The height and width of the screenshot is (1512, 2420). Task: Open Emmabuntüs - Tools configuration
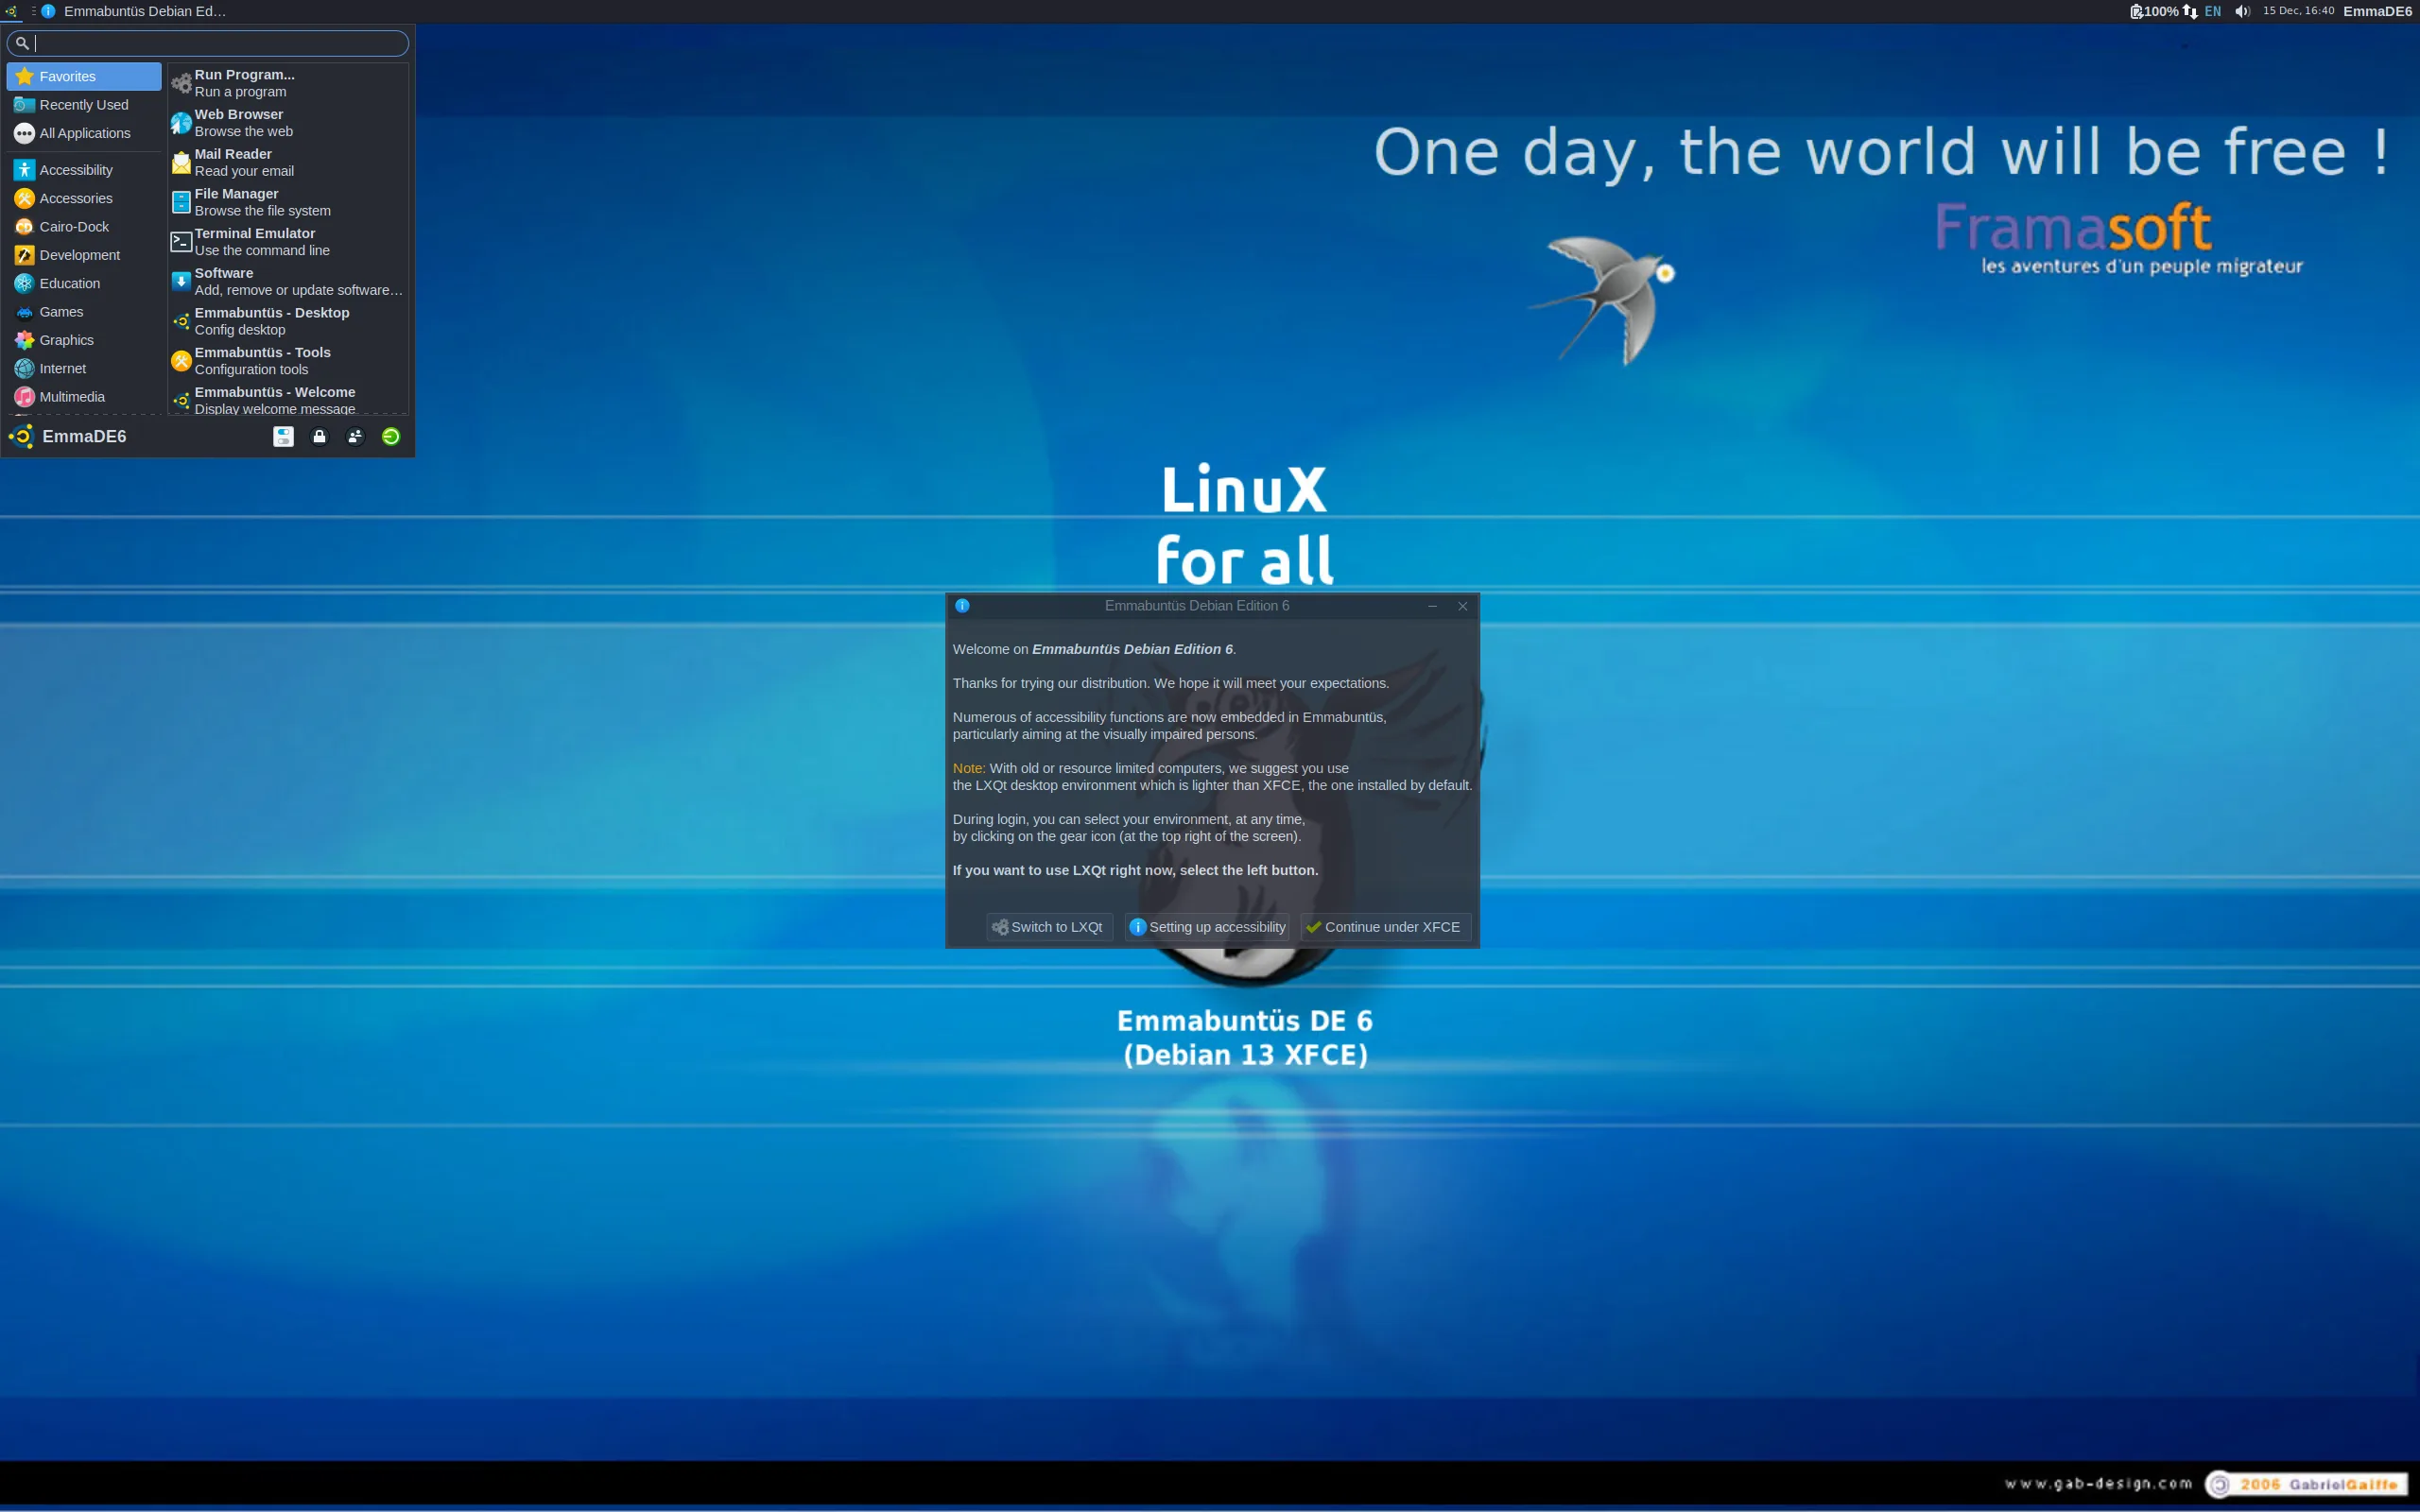coord(263,360)
